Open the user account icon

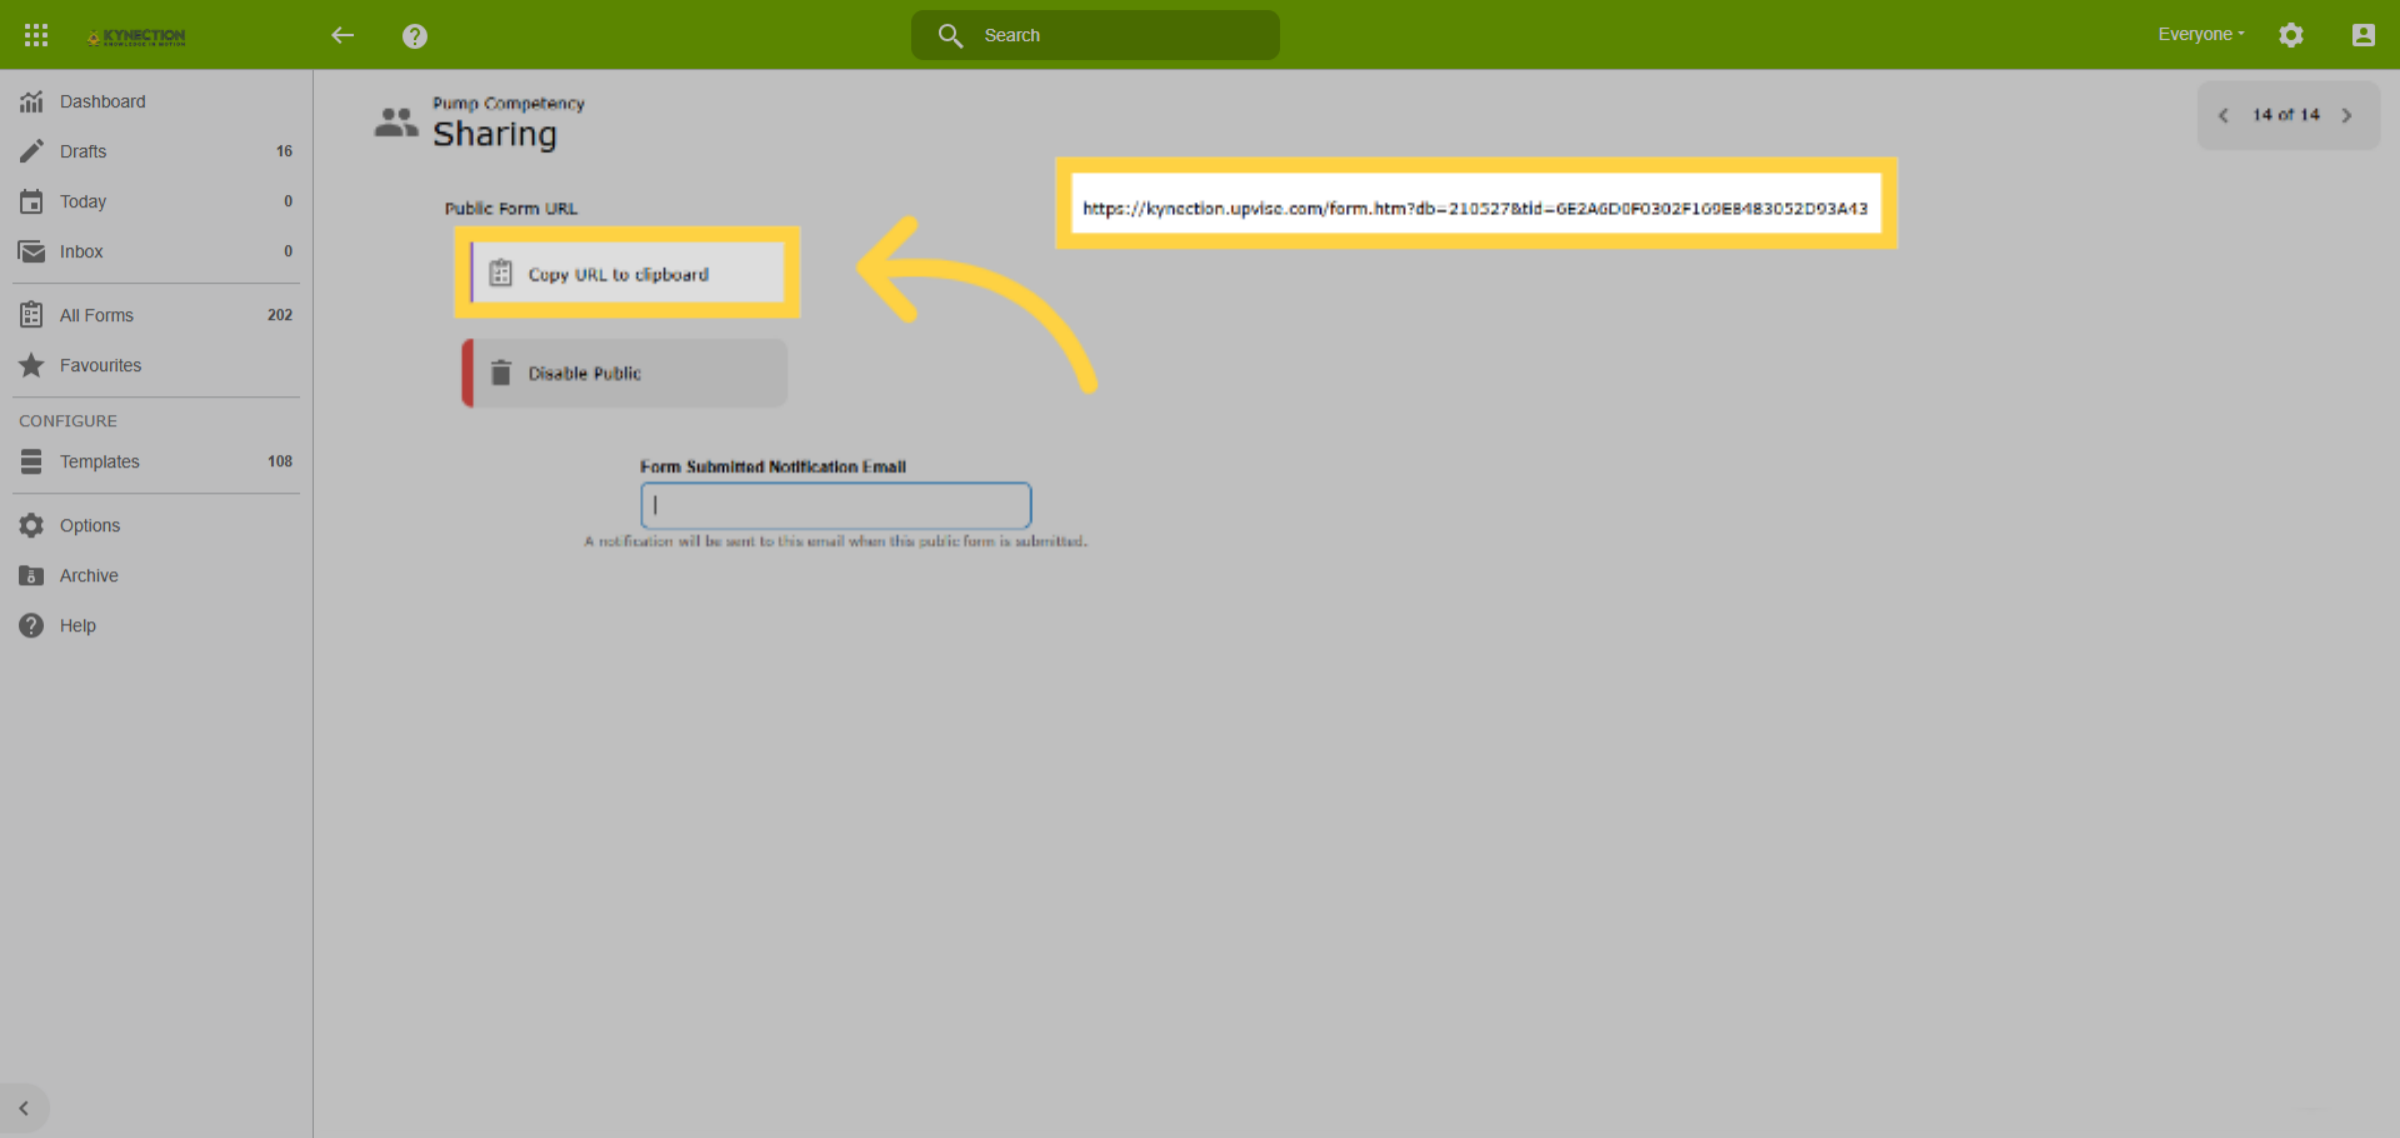(2363, 35)
